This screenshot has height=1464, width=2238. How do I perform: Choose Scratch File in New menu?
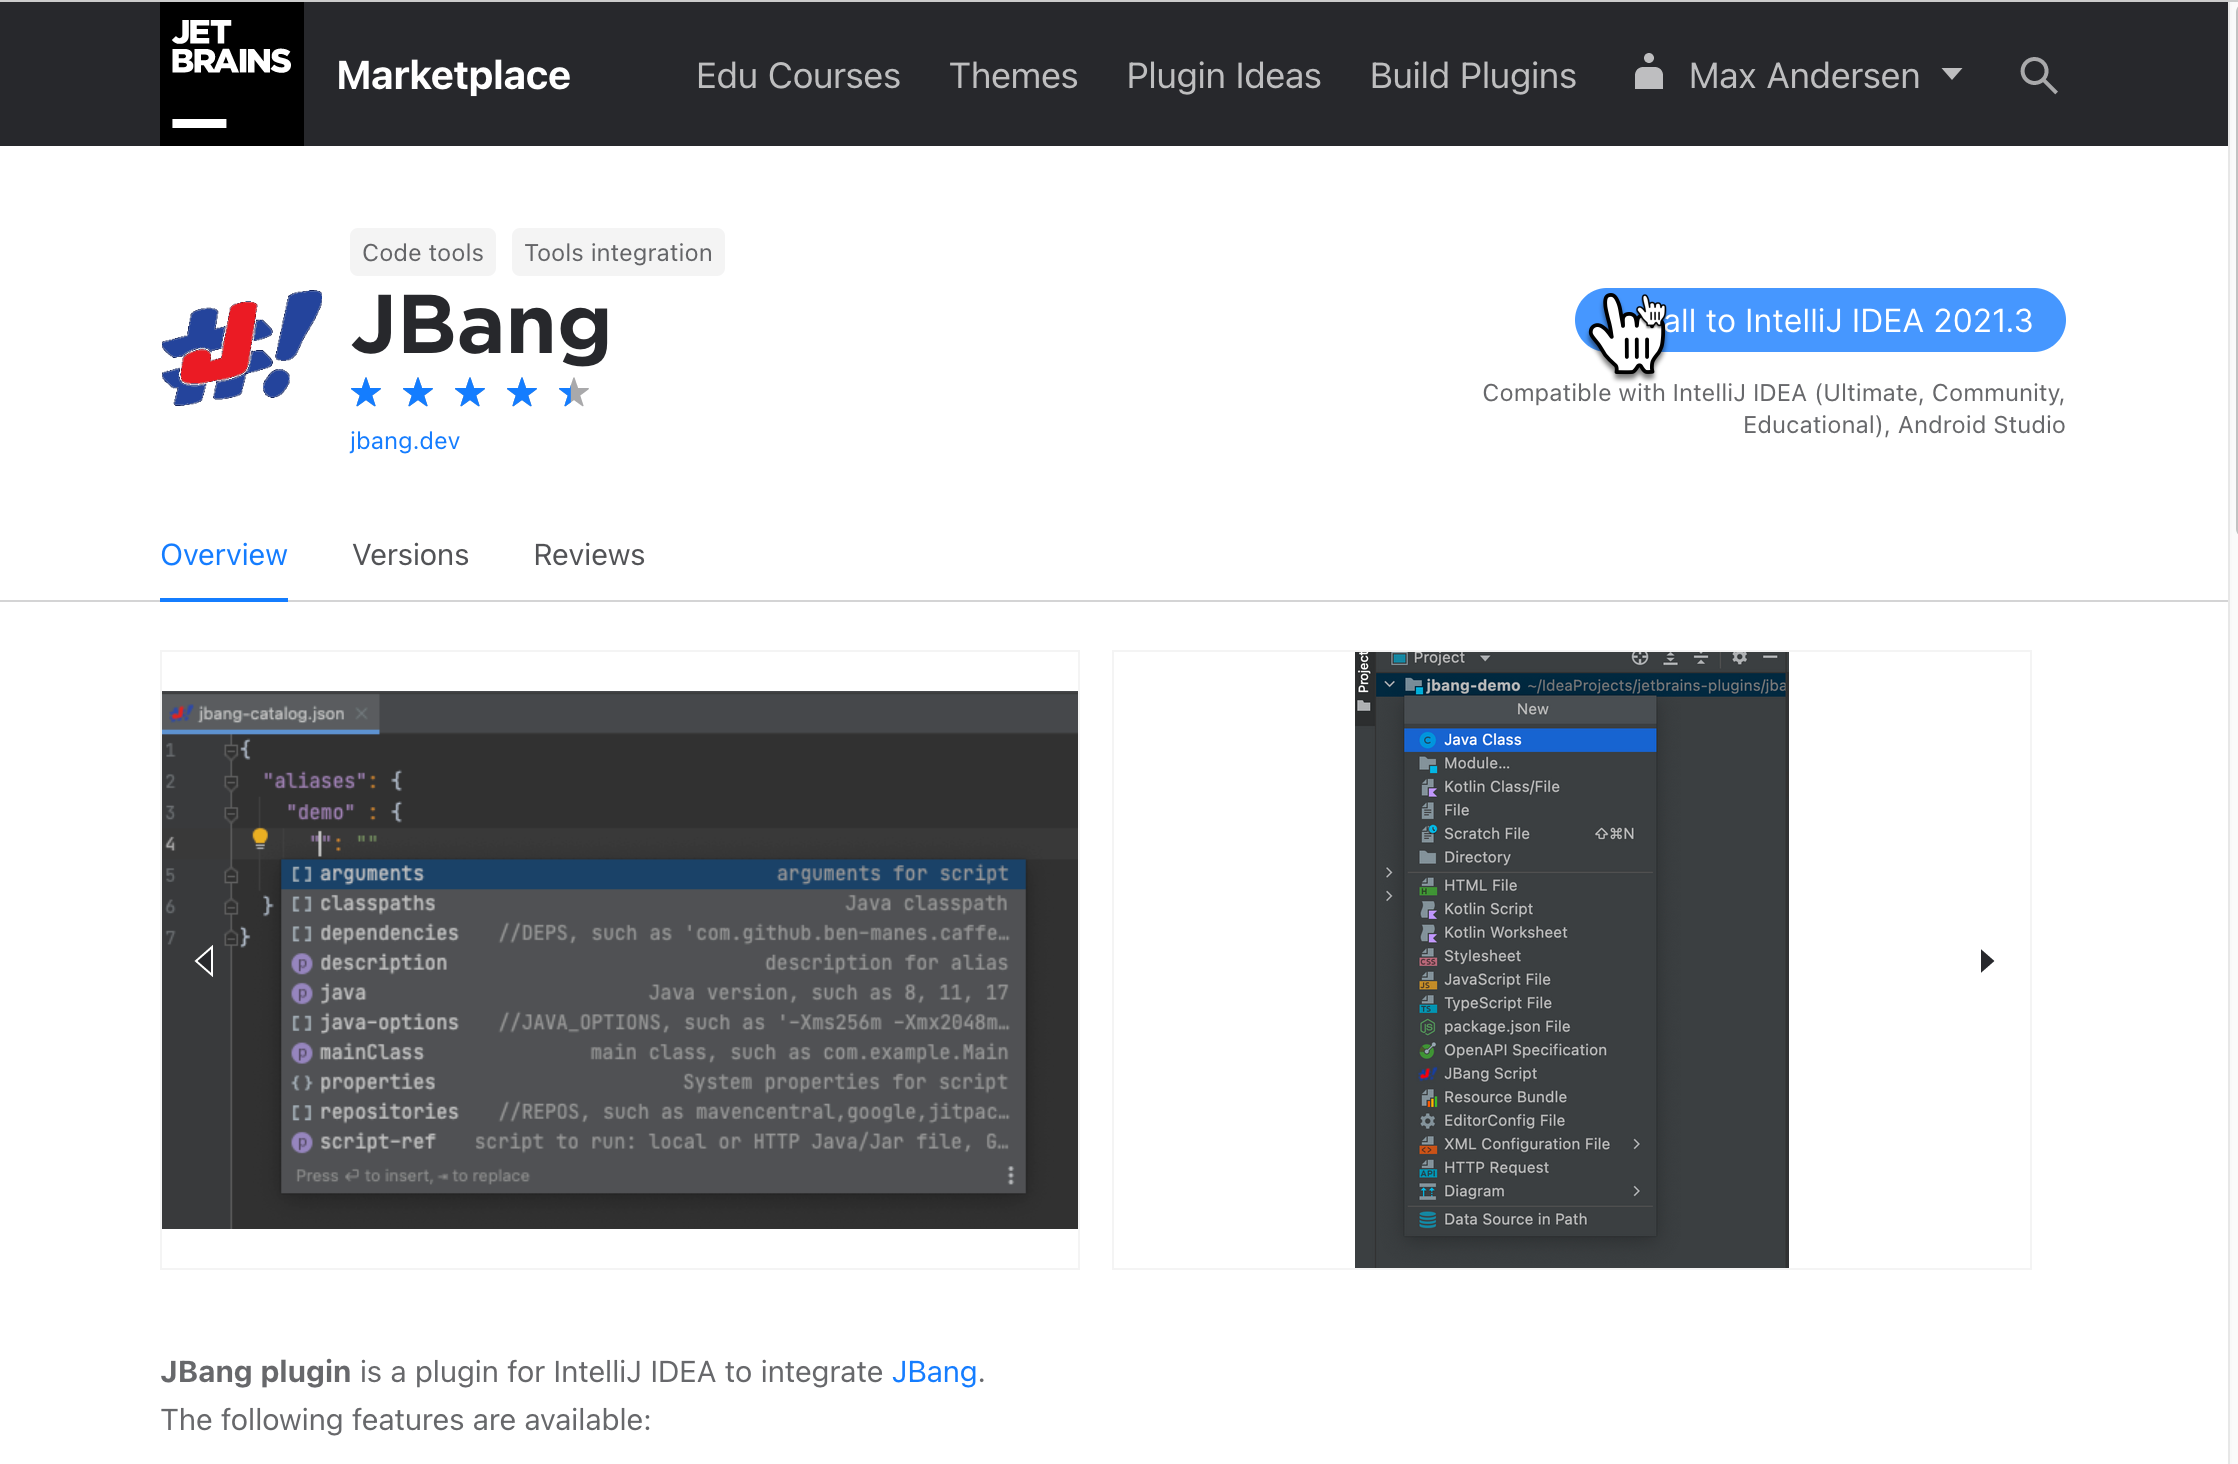pos(1530,834)
